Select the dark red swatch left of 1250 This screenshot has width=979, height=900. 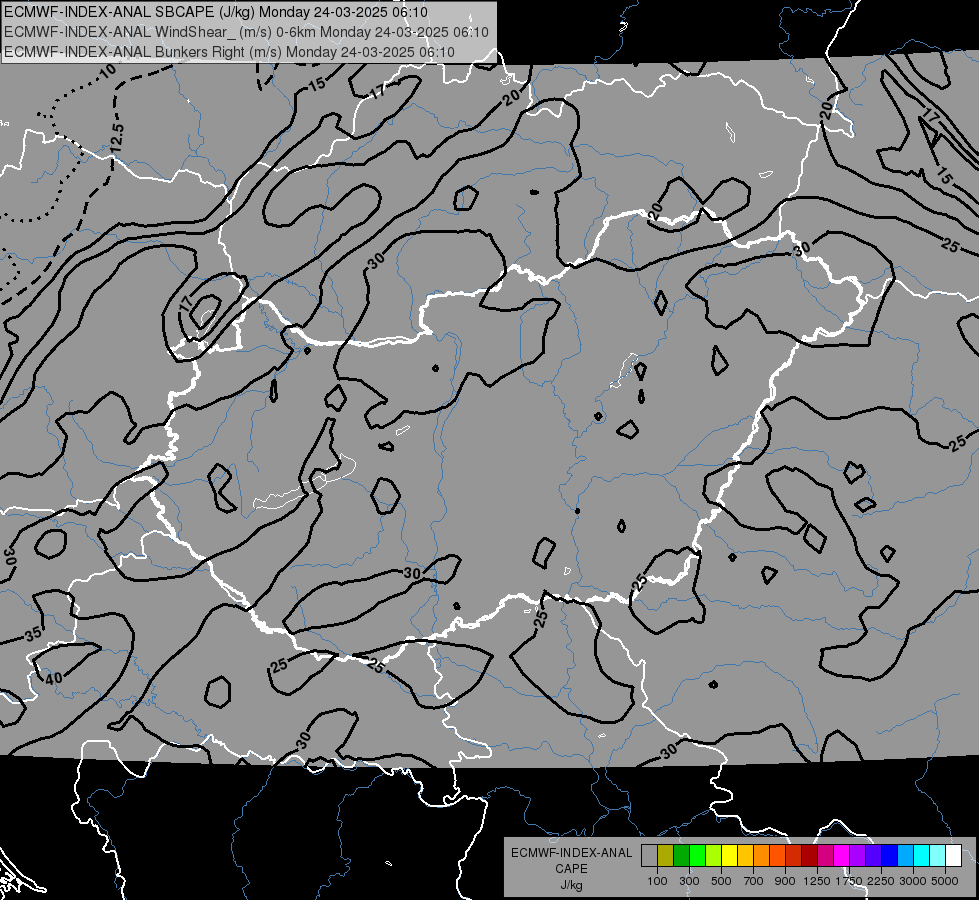(x=809, y=855)
